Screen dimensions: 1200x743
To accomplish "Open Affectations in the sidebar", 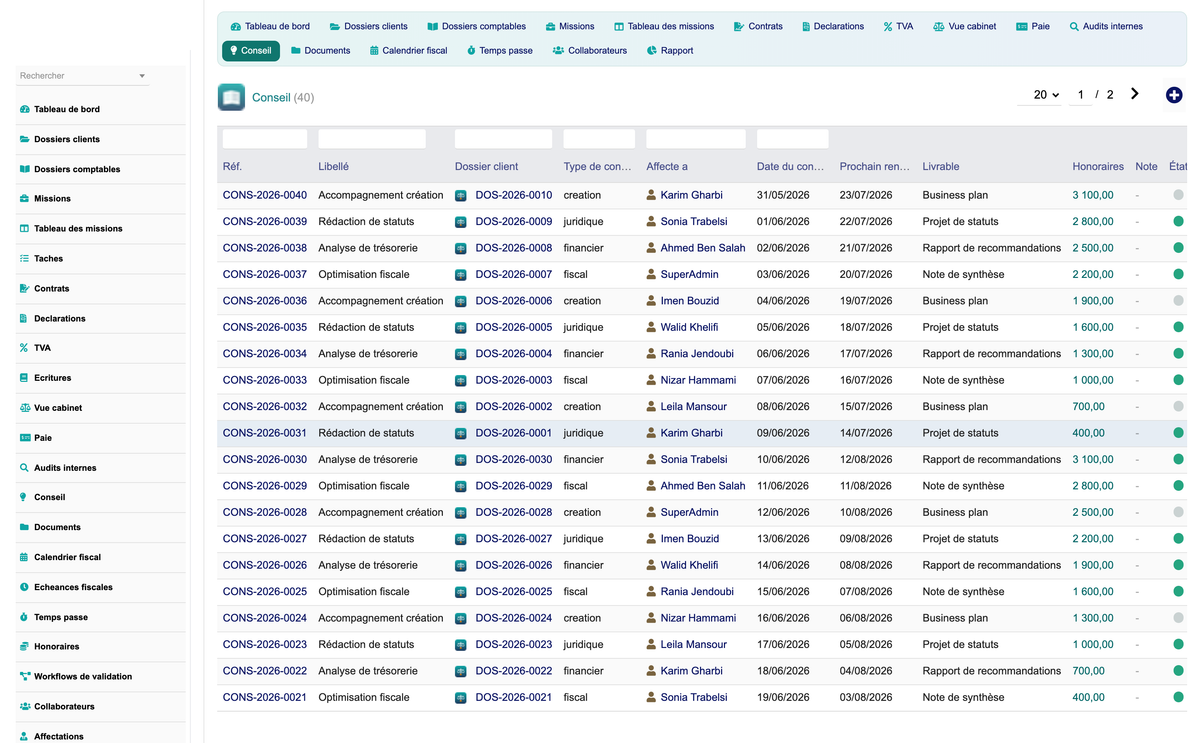I will point(59,736).
